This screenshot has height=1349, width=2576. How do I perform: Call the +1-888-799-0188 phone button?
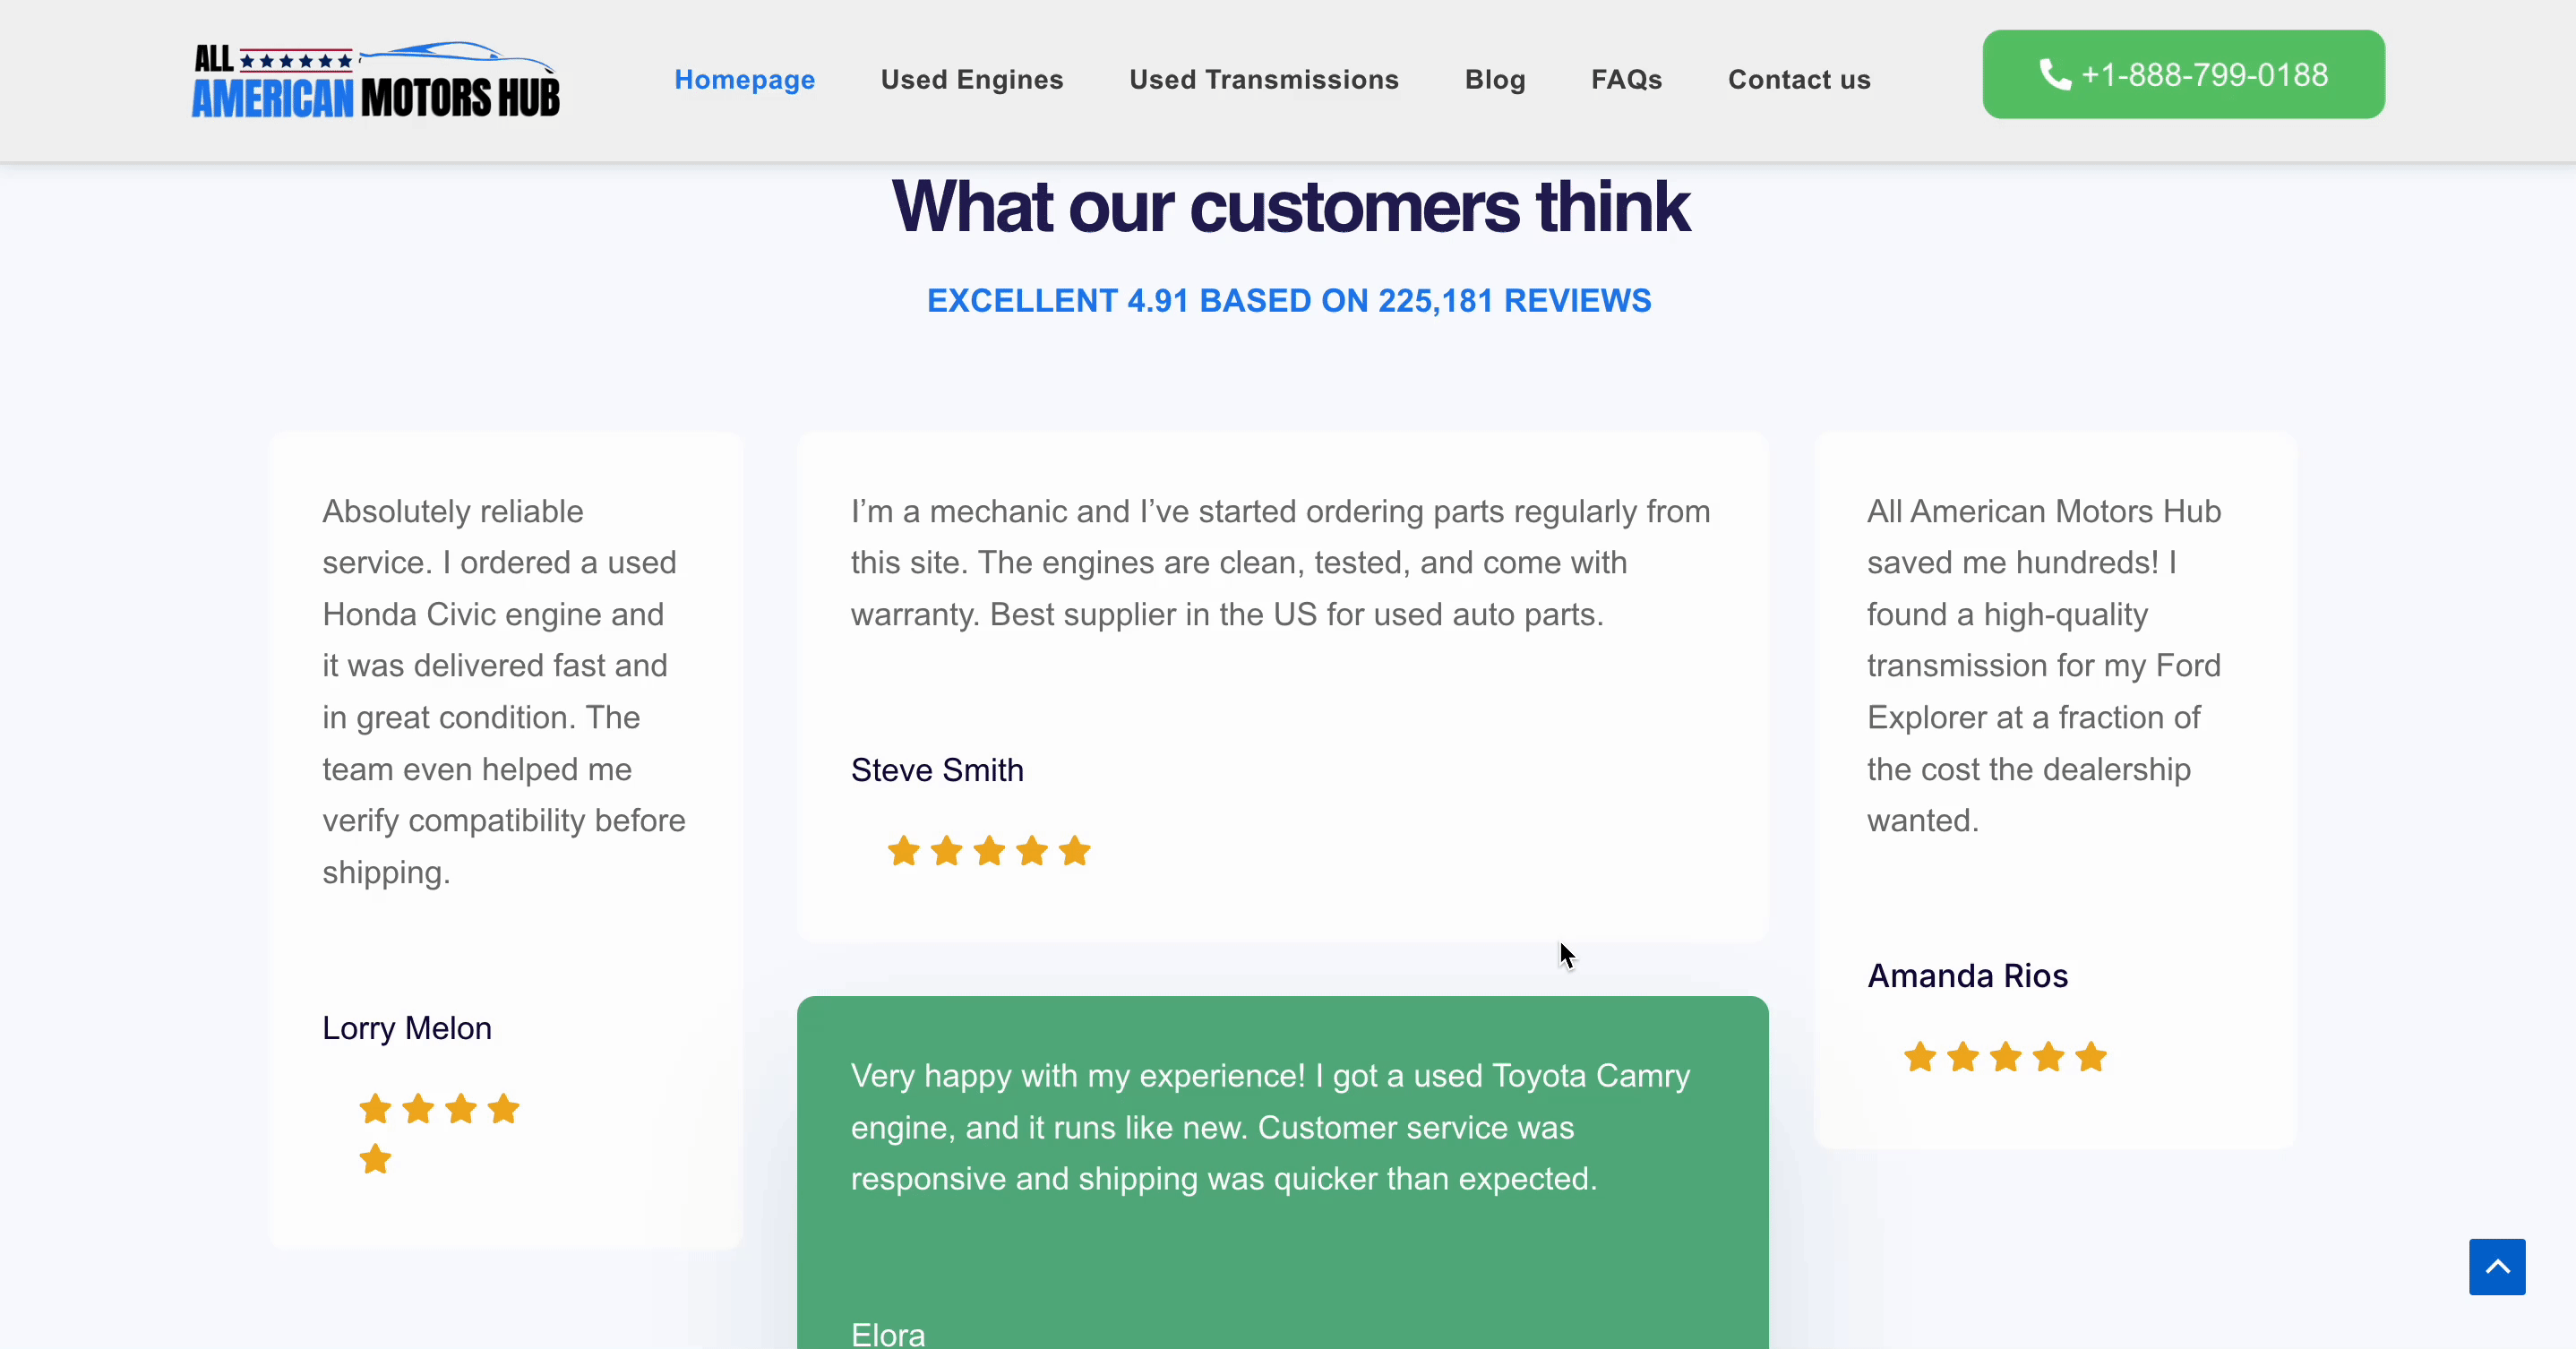[2184, 75]
